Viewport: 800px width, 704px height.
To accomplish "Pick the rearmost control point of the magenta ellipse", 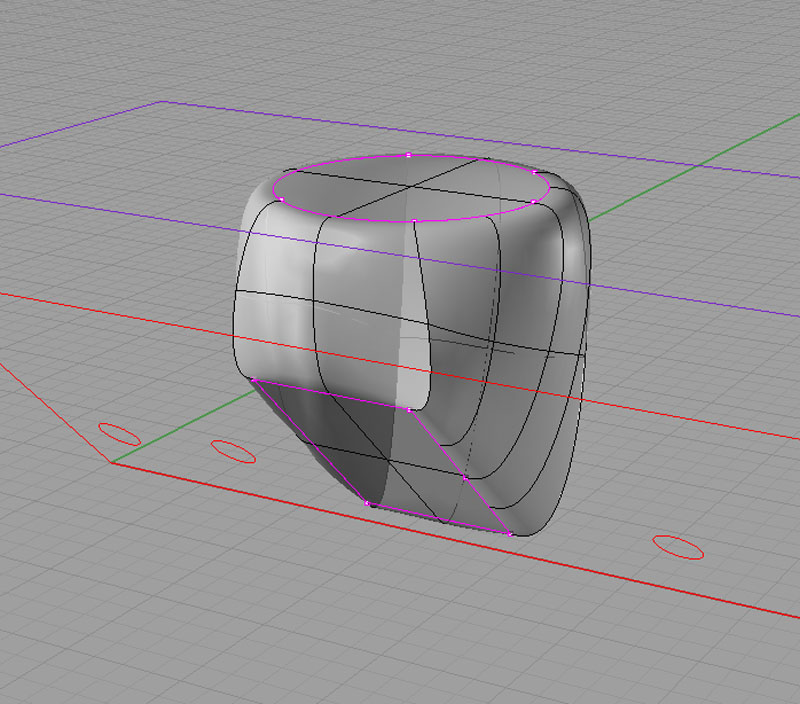I will pyautogui.click(x=408, y=155).
